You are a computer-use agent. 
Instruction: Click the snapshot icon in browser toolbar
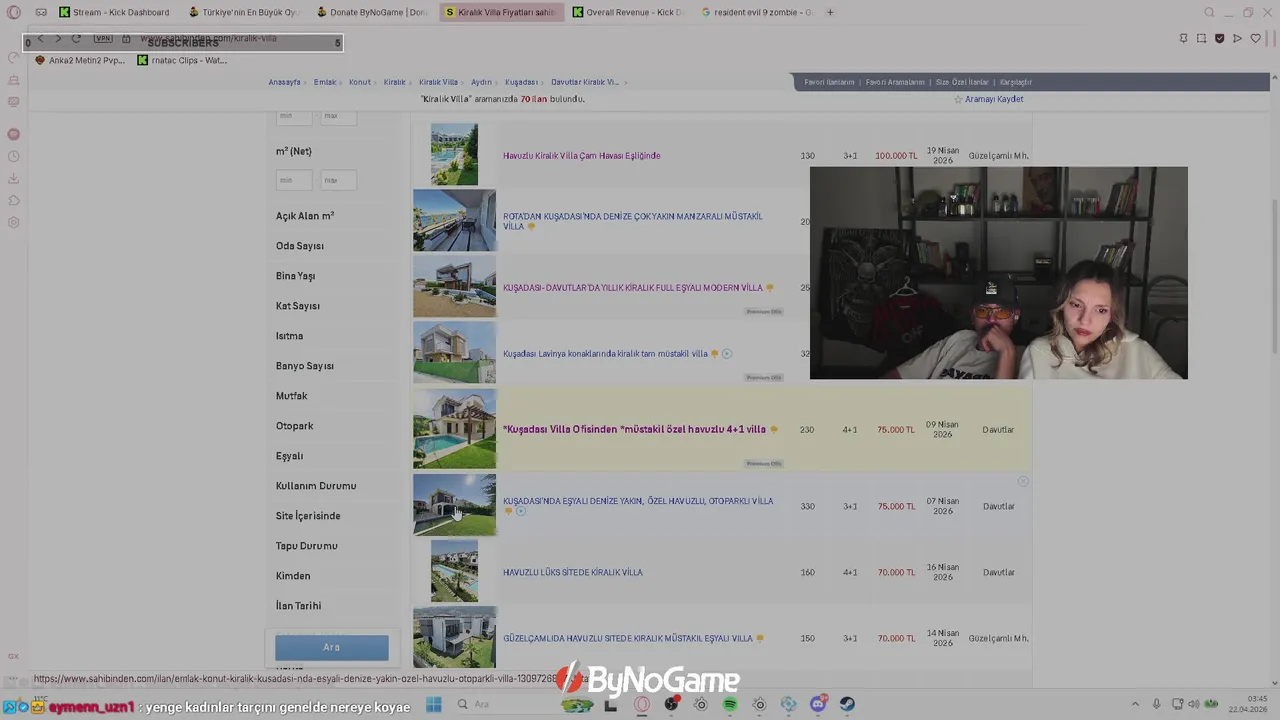[1201, 38]
